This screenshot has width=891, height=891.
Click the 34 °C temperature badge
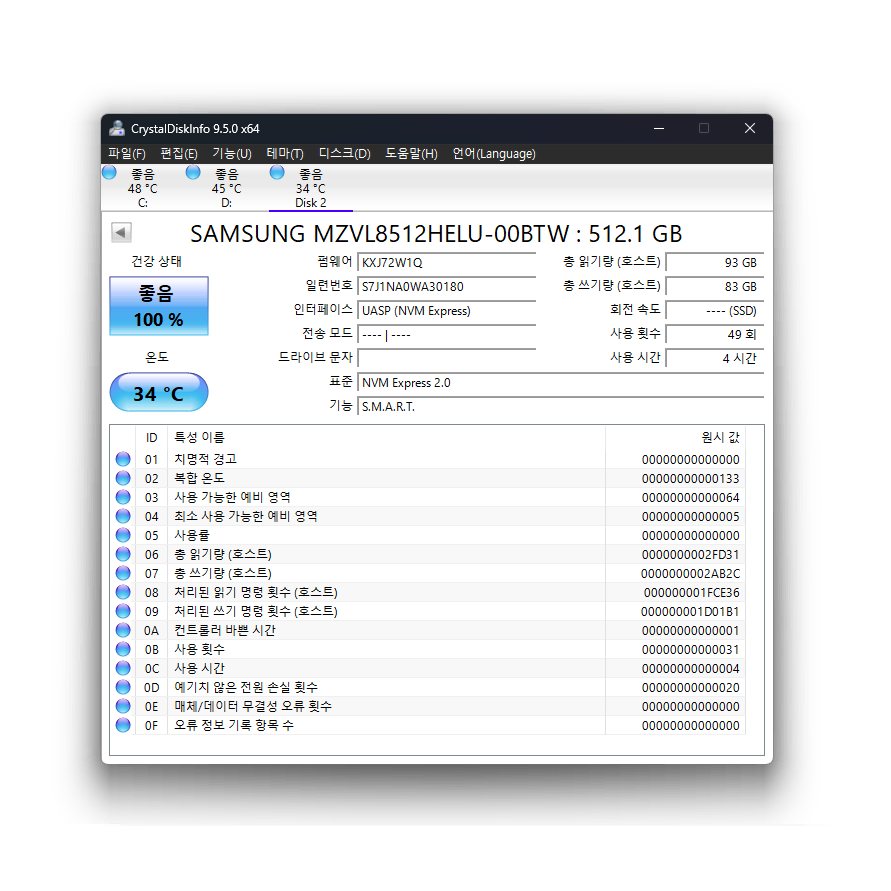tap(158, 392)
